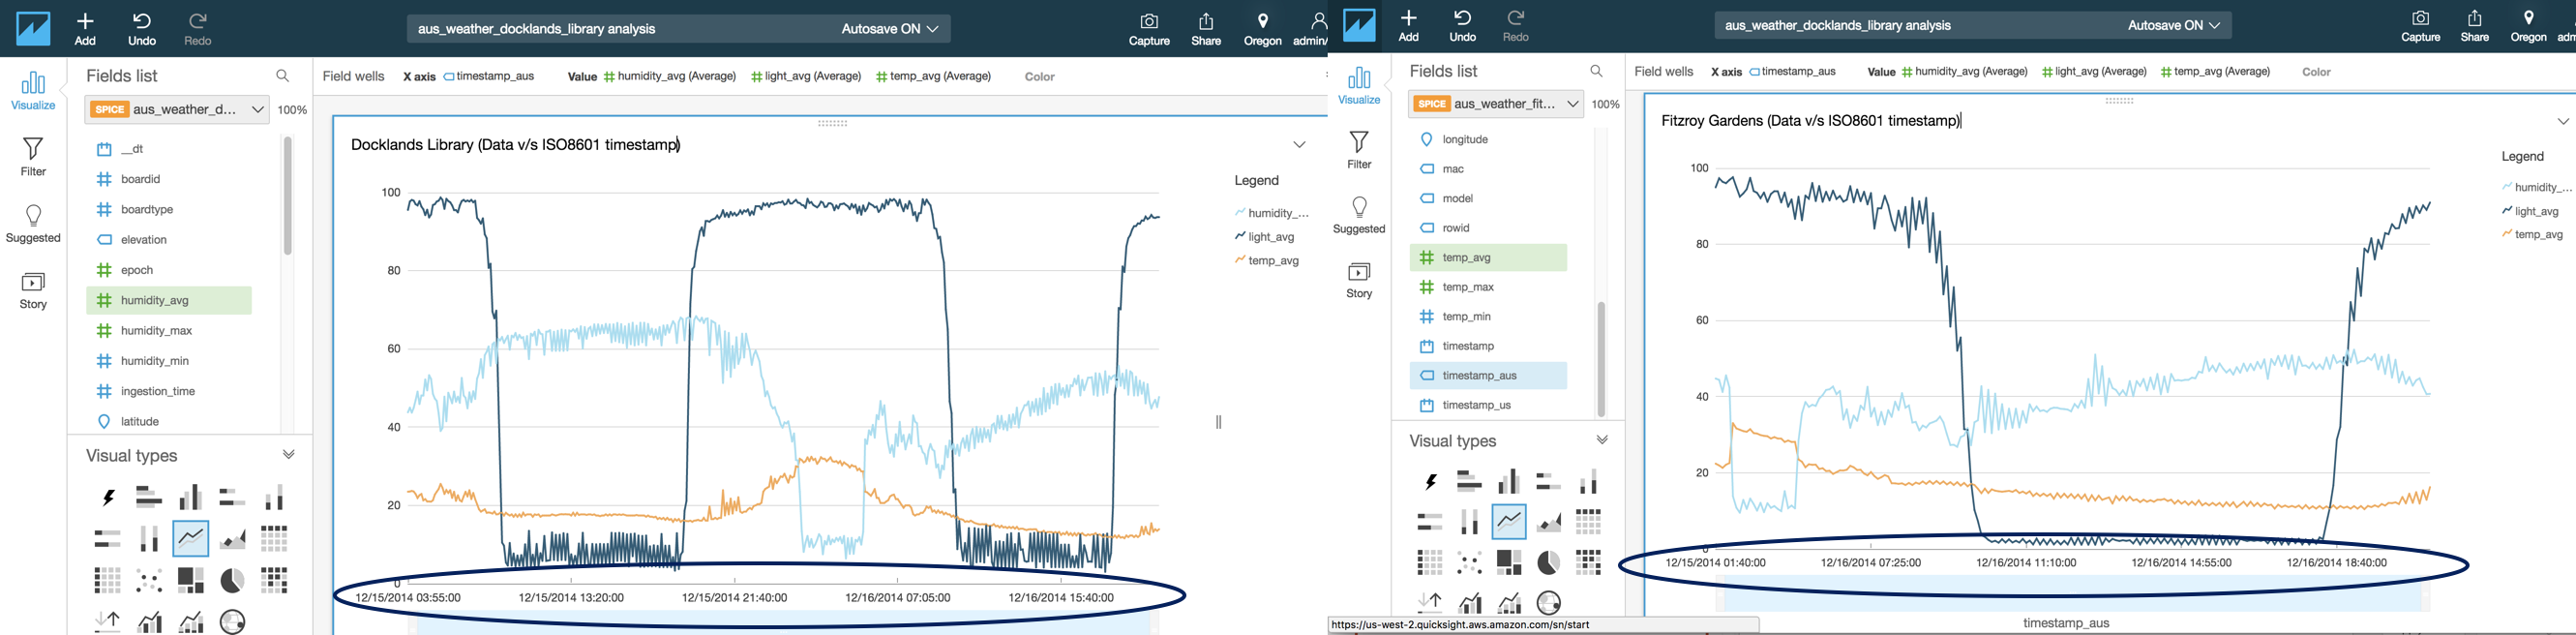2576x635 pixels.
Task: Choose KPI arrows visual in Docklands window
Action: (x=108, y=622)
